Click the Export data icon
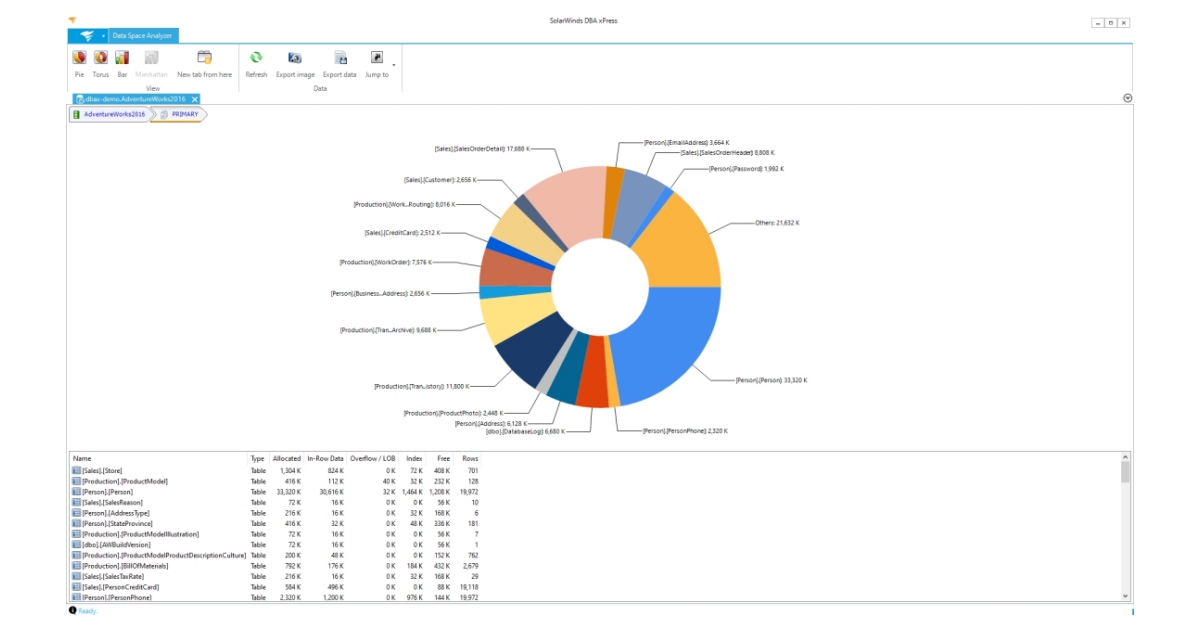This screenshot has height=627, width=1200. point(339,57)
